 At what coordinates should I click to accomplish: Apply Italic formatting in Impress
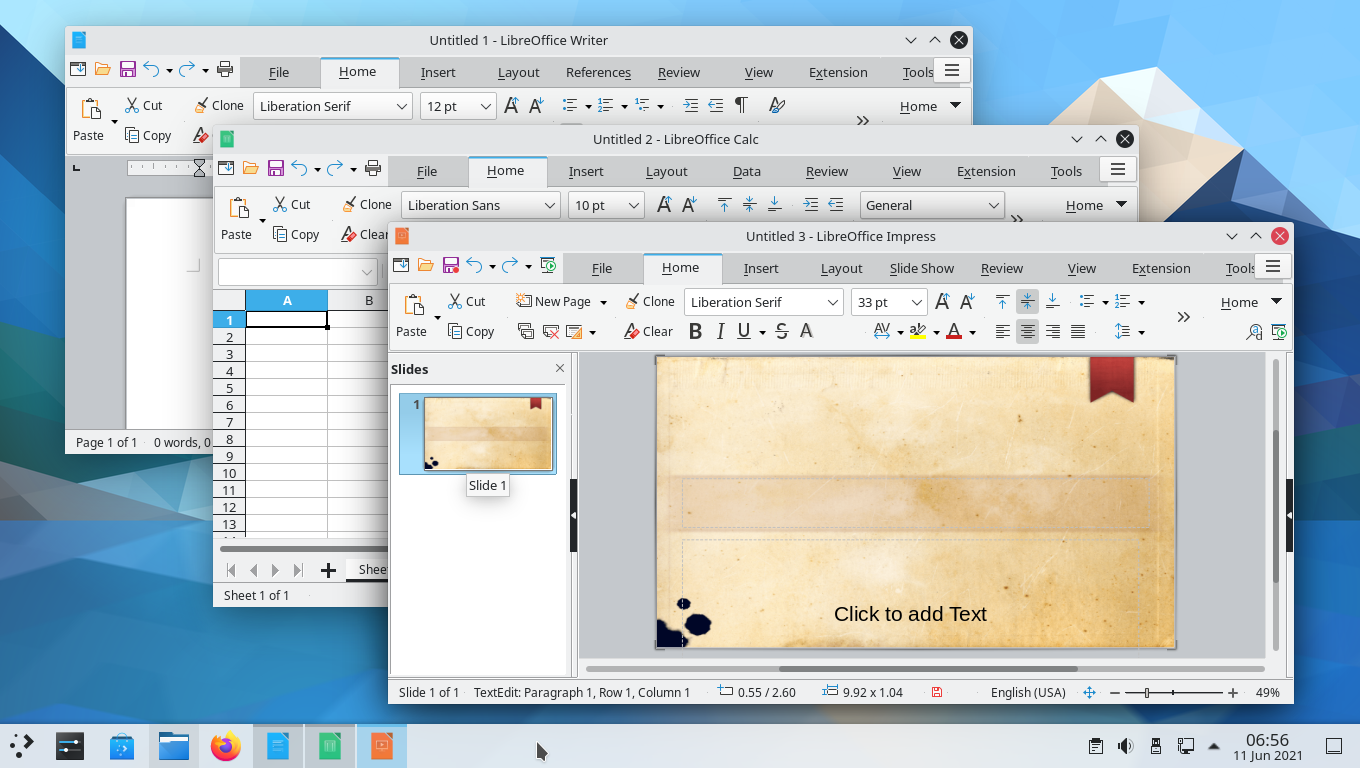tap(720, 331)
